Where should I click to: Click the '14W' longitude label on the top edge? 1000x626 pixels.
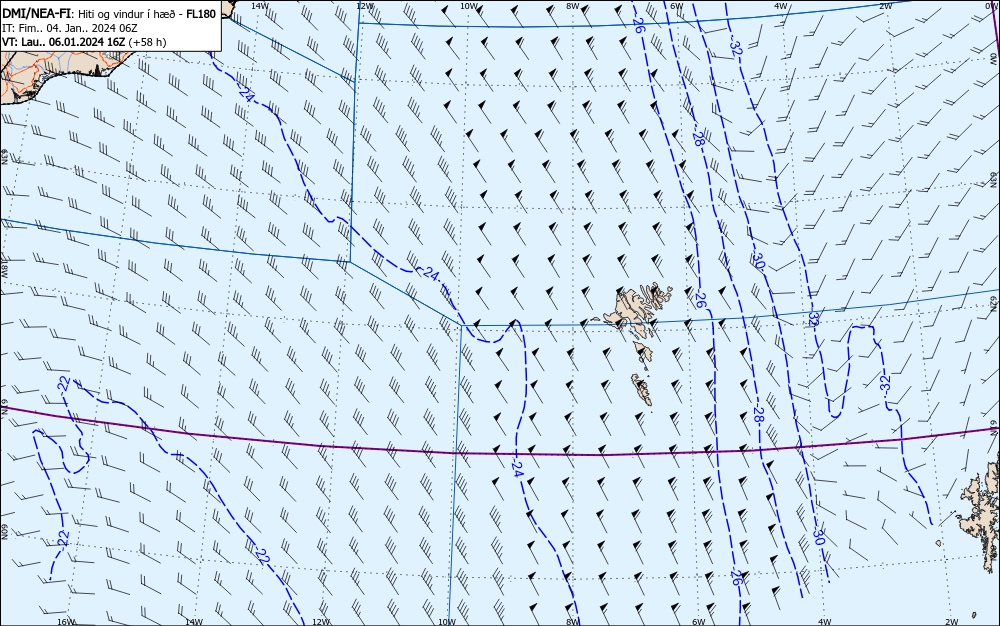click(x=259, y=5)
